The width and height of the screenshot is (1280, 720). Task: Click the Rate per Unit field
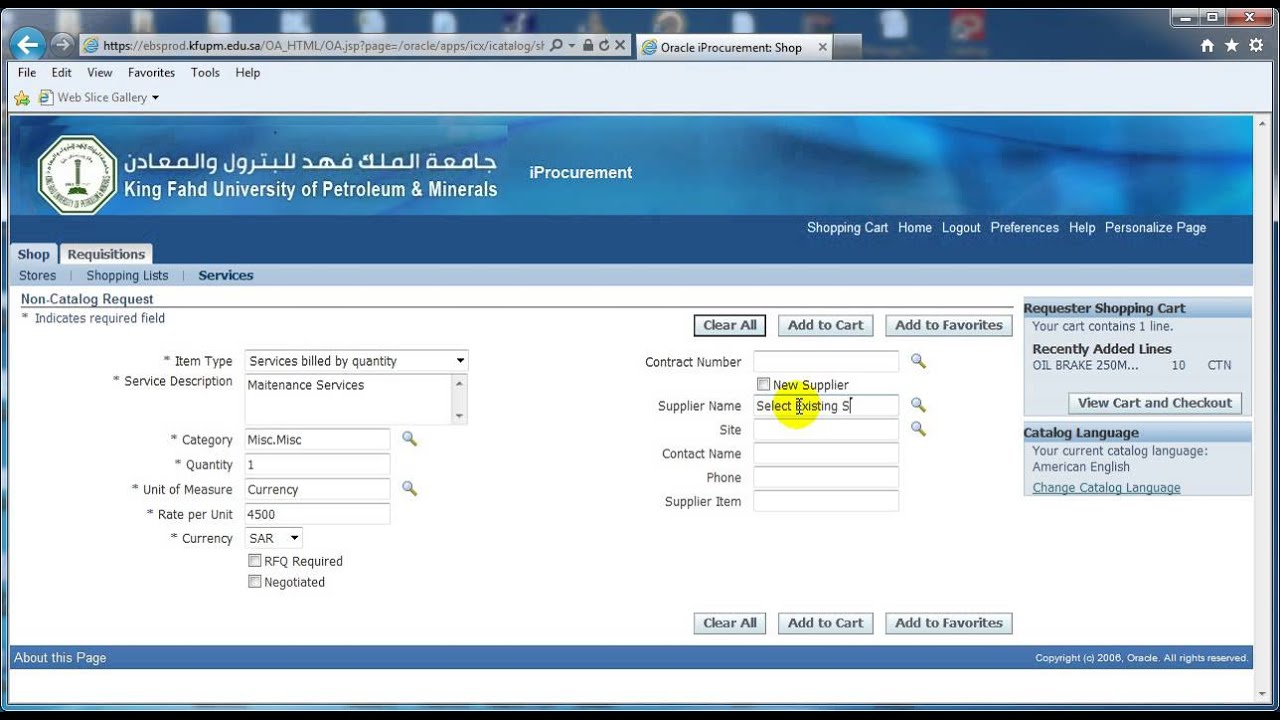[317, 514]
